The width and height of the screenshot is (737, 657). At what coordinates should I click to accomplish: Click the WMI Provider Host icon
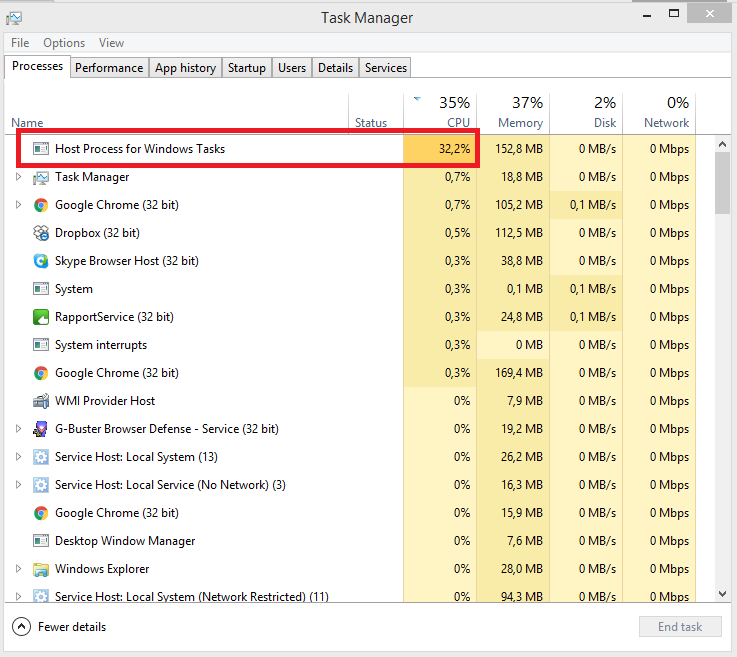coord(41,401)
